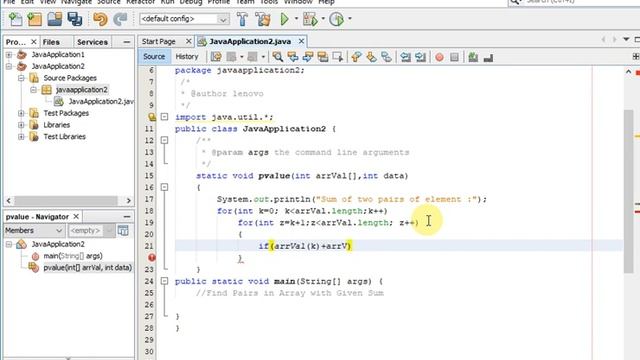
Task: Click the New File toolbar icon
Action: pyautogui.click(x=15, y=19)
